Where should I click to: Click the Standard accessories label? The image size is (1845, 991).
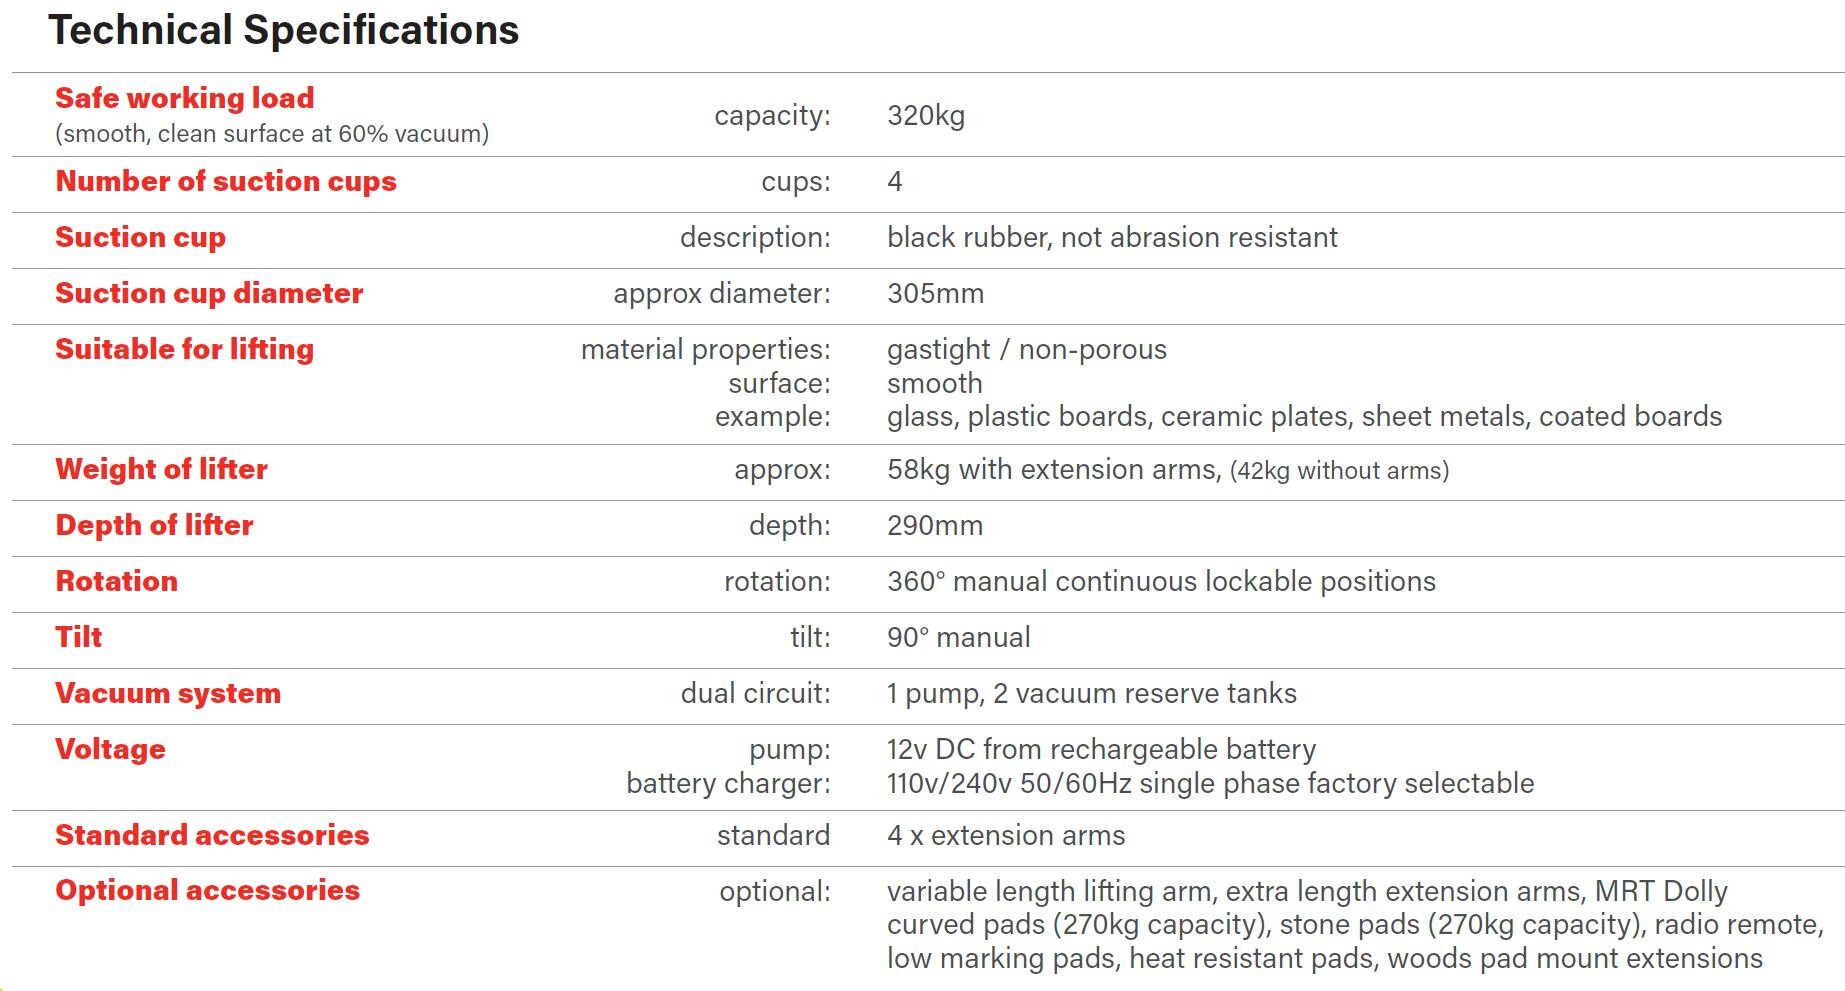point(212,835)
